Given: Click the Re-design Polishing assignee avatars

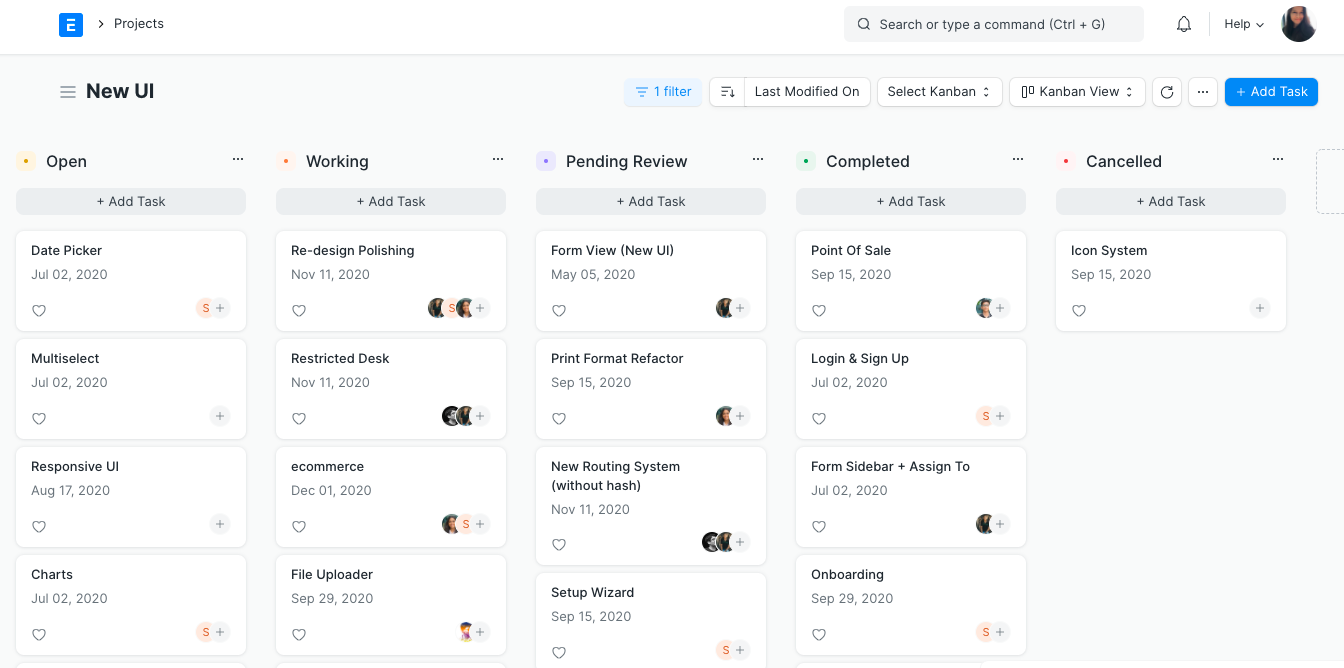Looking at the screenshot, I should point(450,308).
